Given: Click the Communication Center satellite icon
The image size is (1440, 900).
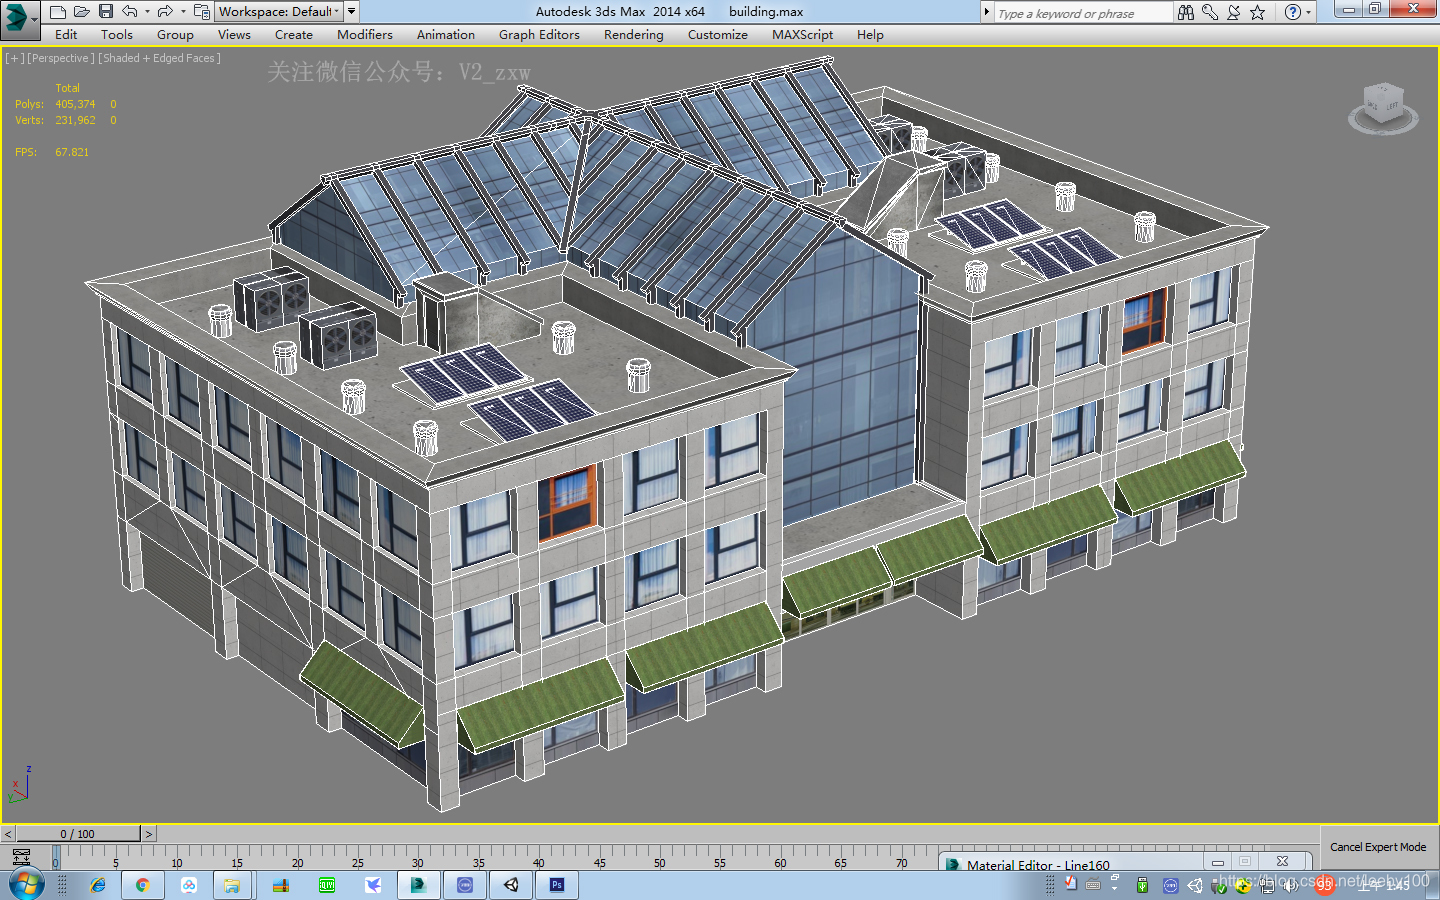Looking at the screenshot, I should 1234,12.
